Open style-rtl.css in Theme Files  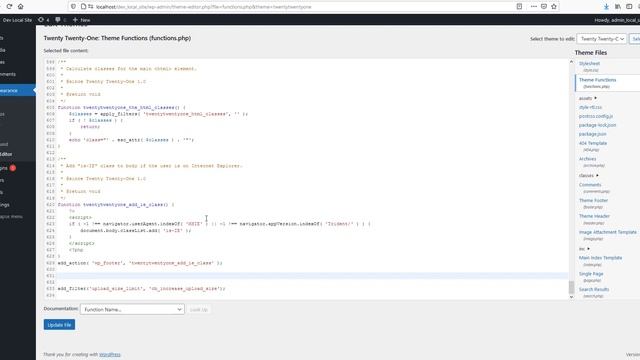coord(590,107)
